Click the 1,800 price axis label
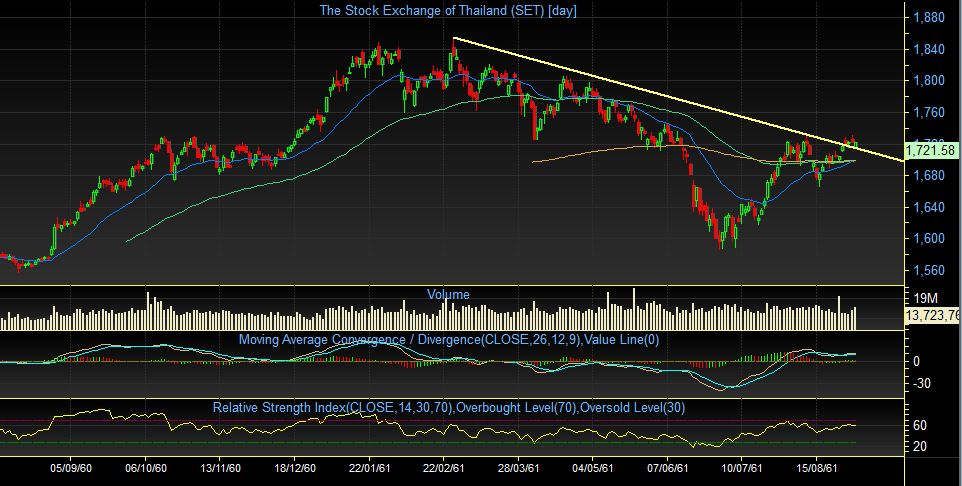This screenshot has width=962, height=486. (929, 80)
